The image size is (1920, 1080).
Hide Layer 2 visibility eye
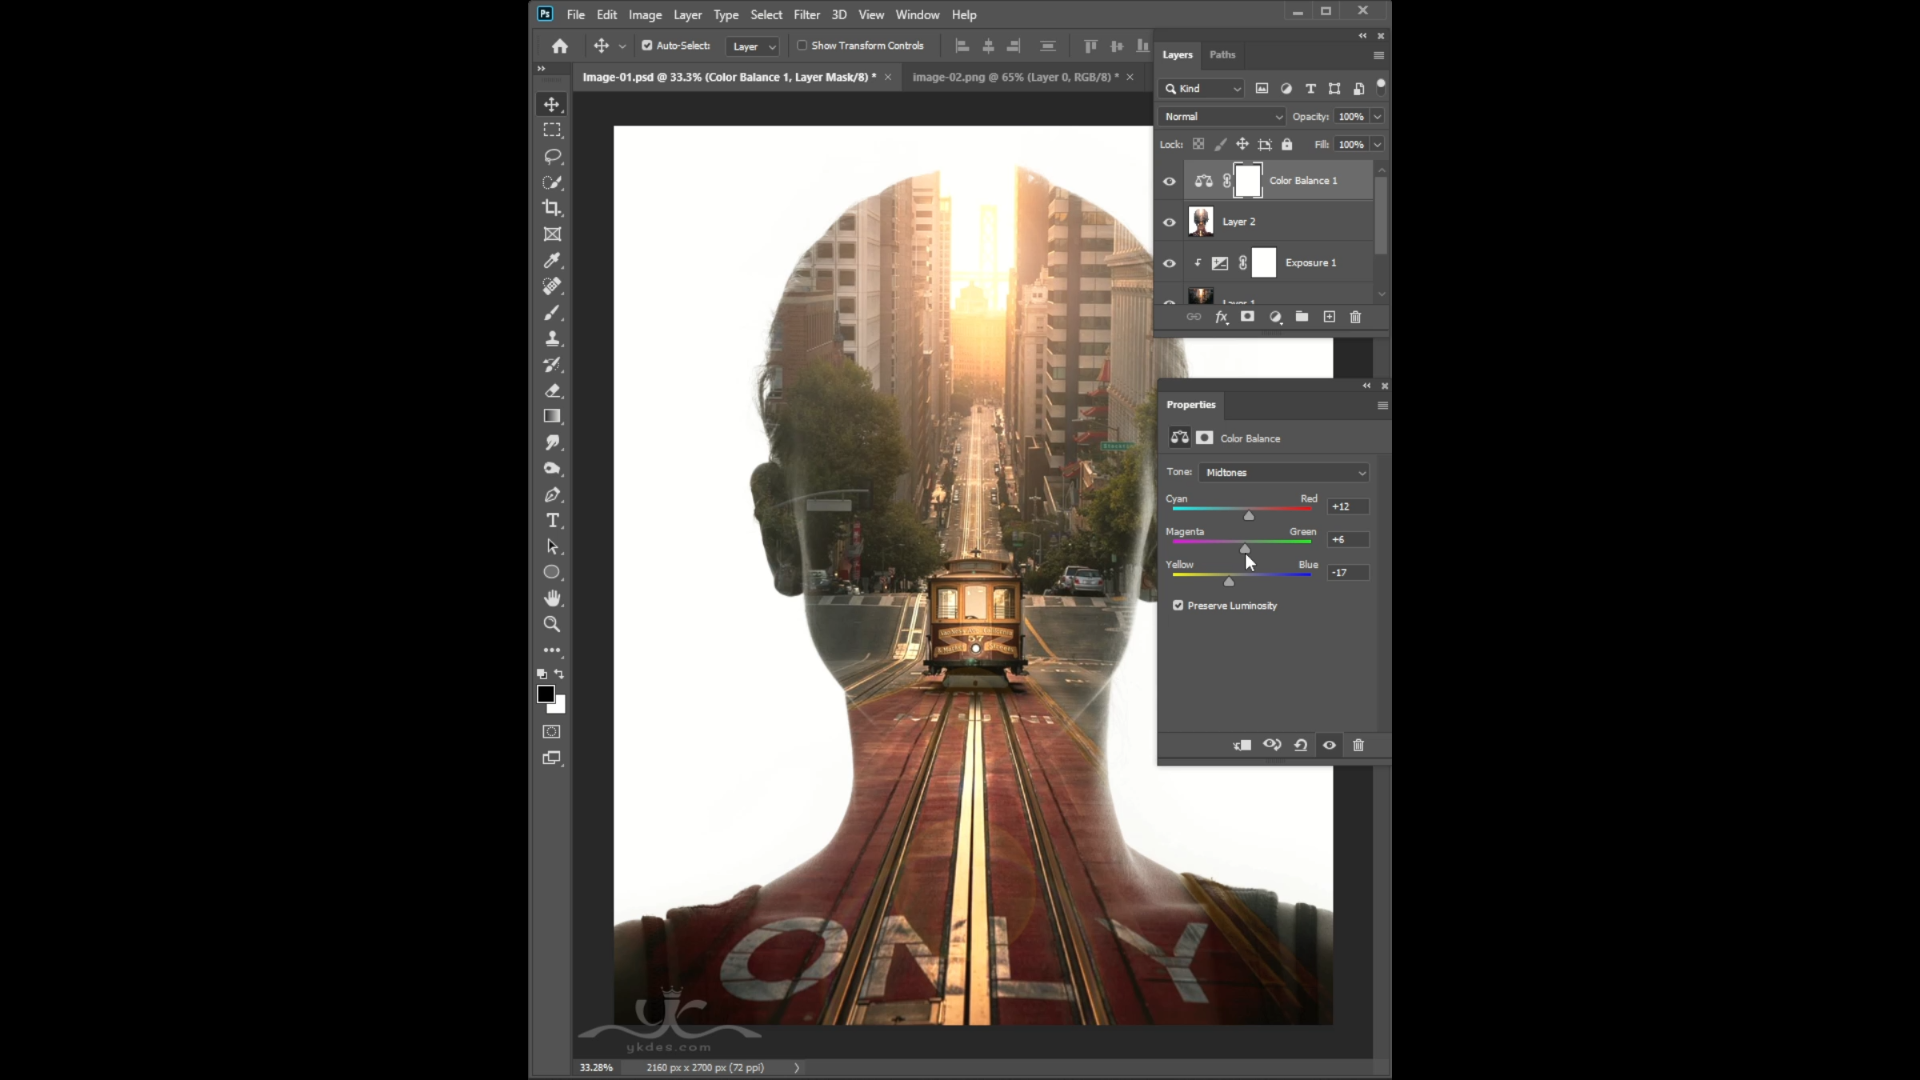(x=1169, y=222)
